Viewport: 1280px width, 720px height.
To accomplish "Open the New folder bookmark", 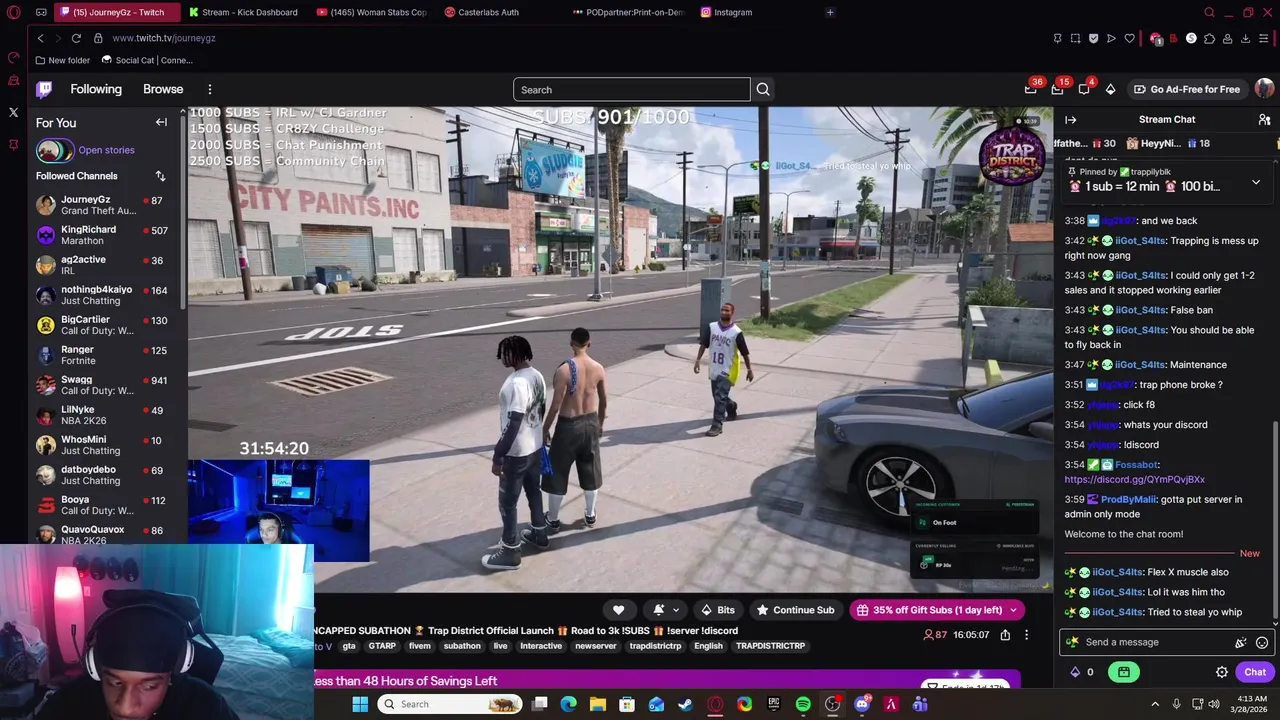I will coord(62,60).
